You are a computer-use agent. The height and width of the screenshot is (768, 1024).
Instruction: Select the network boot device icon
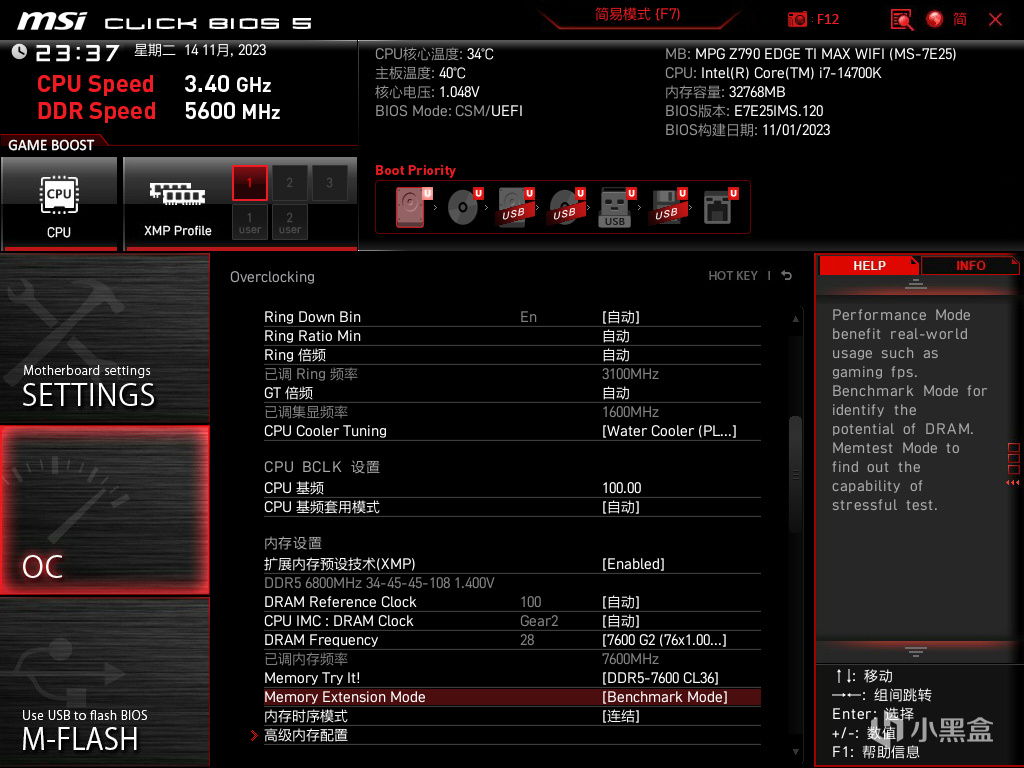coord(720,207)
